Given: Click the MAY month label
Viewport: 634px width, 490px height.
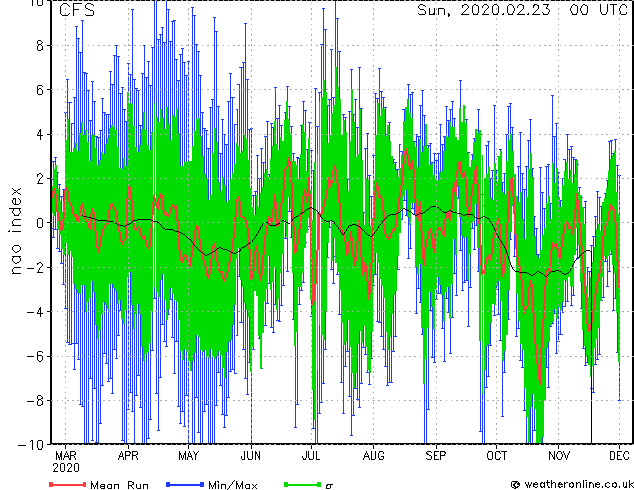Looking at the screenshot, I should (188, 456).
